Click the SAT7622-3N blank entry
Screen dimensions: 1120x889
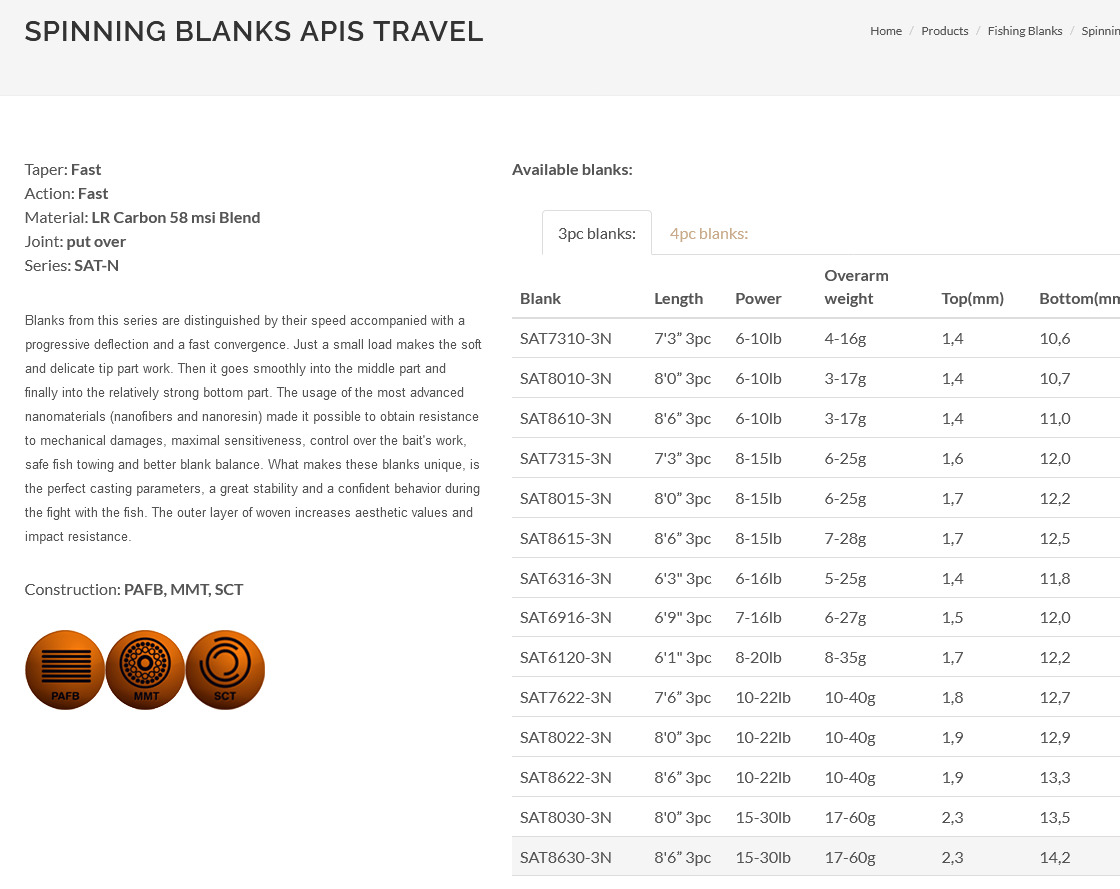(x=566, y=698)
